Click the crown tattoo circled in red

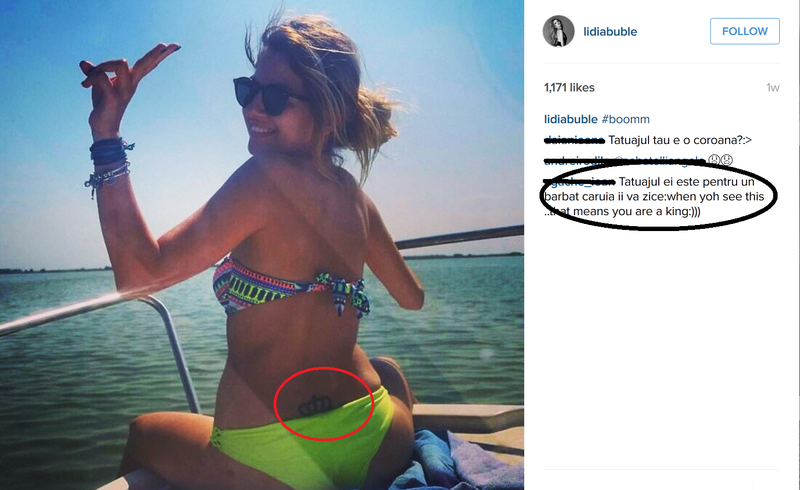(x=314, y=405)
